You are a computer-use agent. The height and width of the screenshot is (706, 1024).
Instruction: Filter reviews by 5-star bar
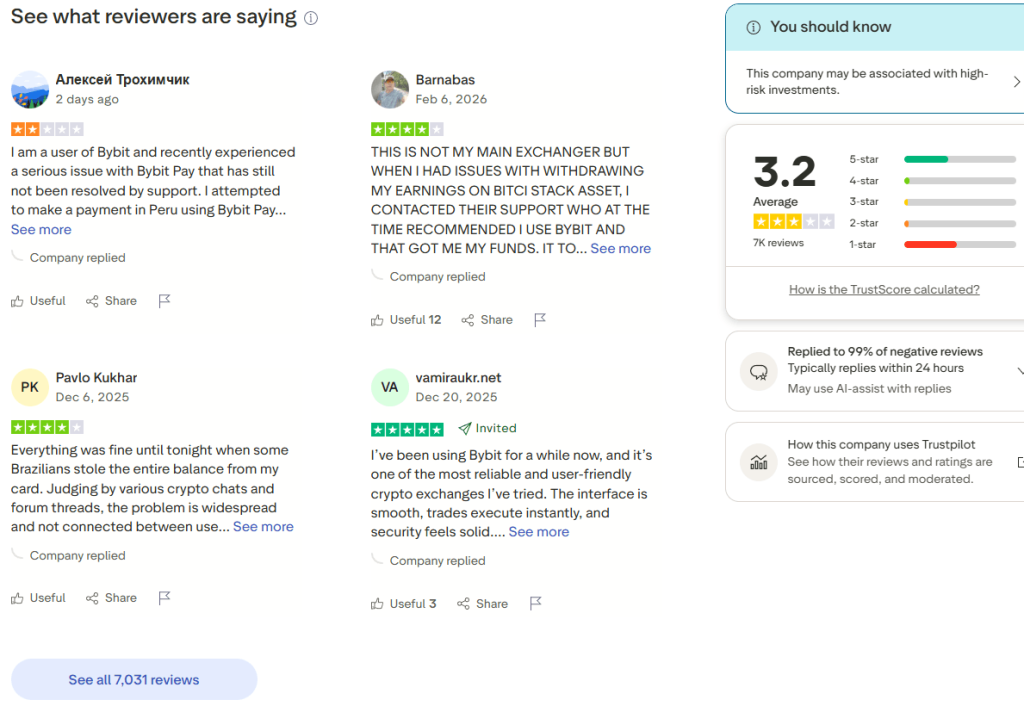pos(959,159)
